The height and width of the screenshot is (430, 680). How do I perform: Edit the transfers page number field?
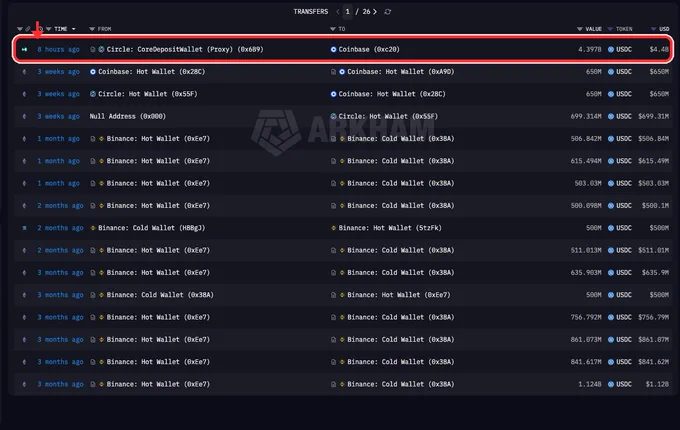click(x=347, y=12)
